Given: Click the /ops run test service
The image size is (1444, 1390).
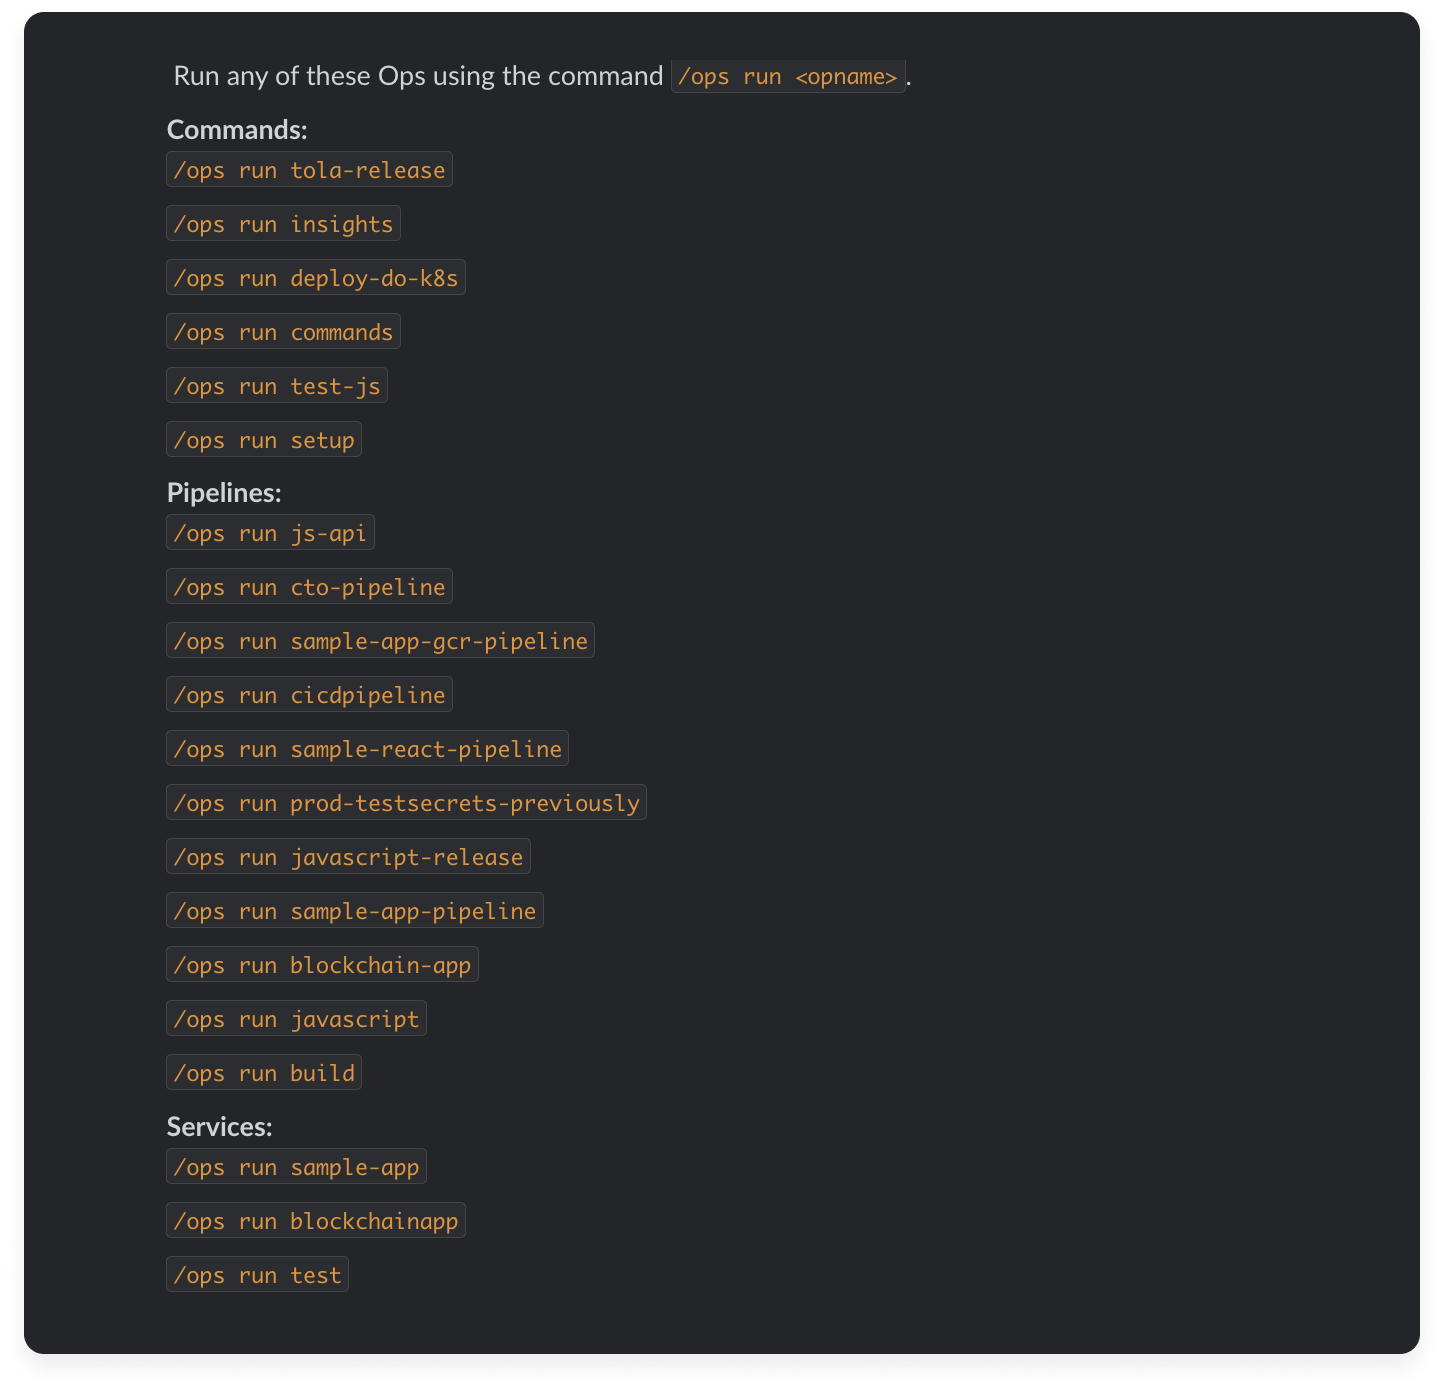Looking at the screenshot, I should point(257,1275).
